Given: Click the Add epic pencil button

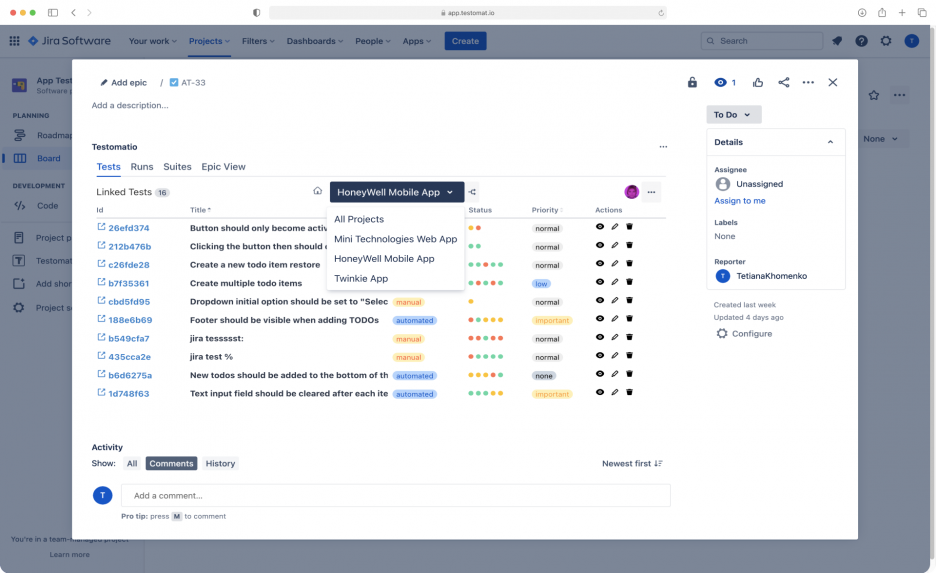Looking at the screenshot, I should pos(124,82).
